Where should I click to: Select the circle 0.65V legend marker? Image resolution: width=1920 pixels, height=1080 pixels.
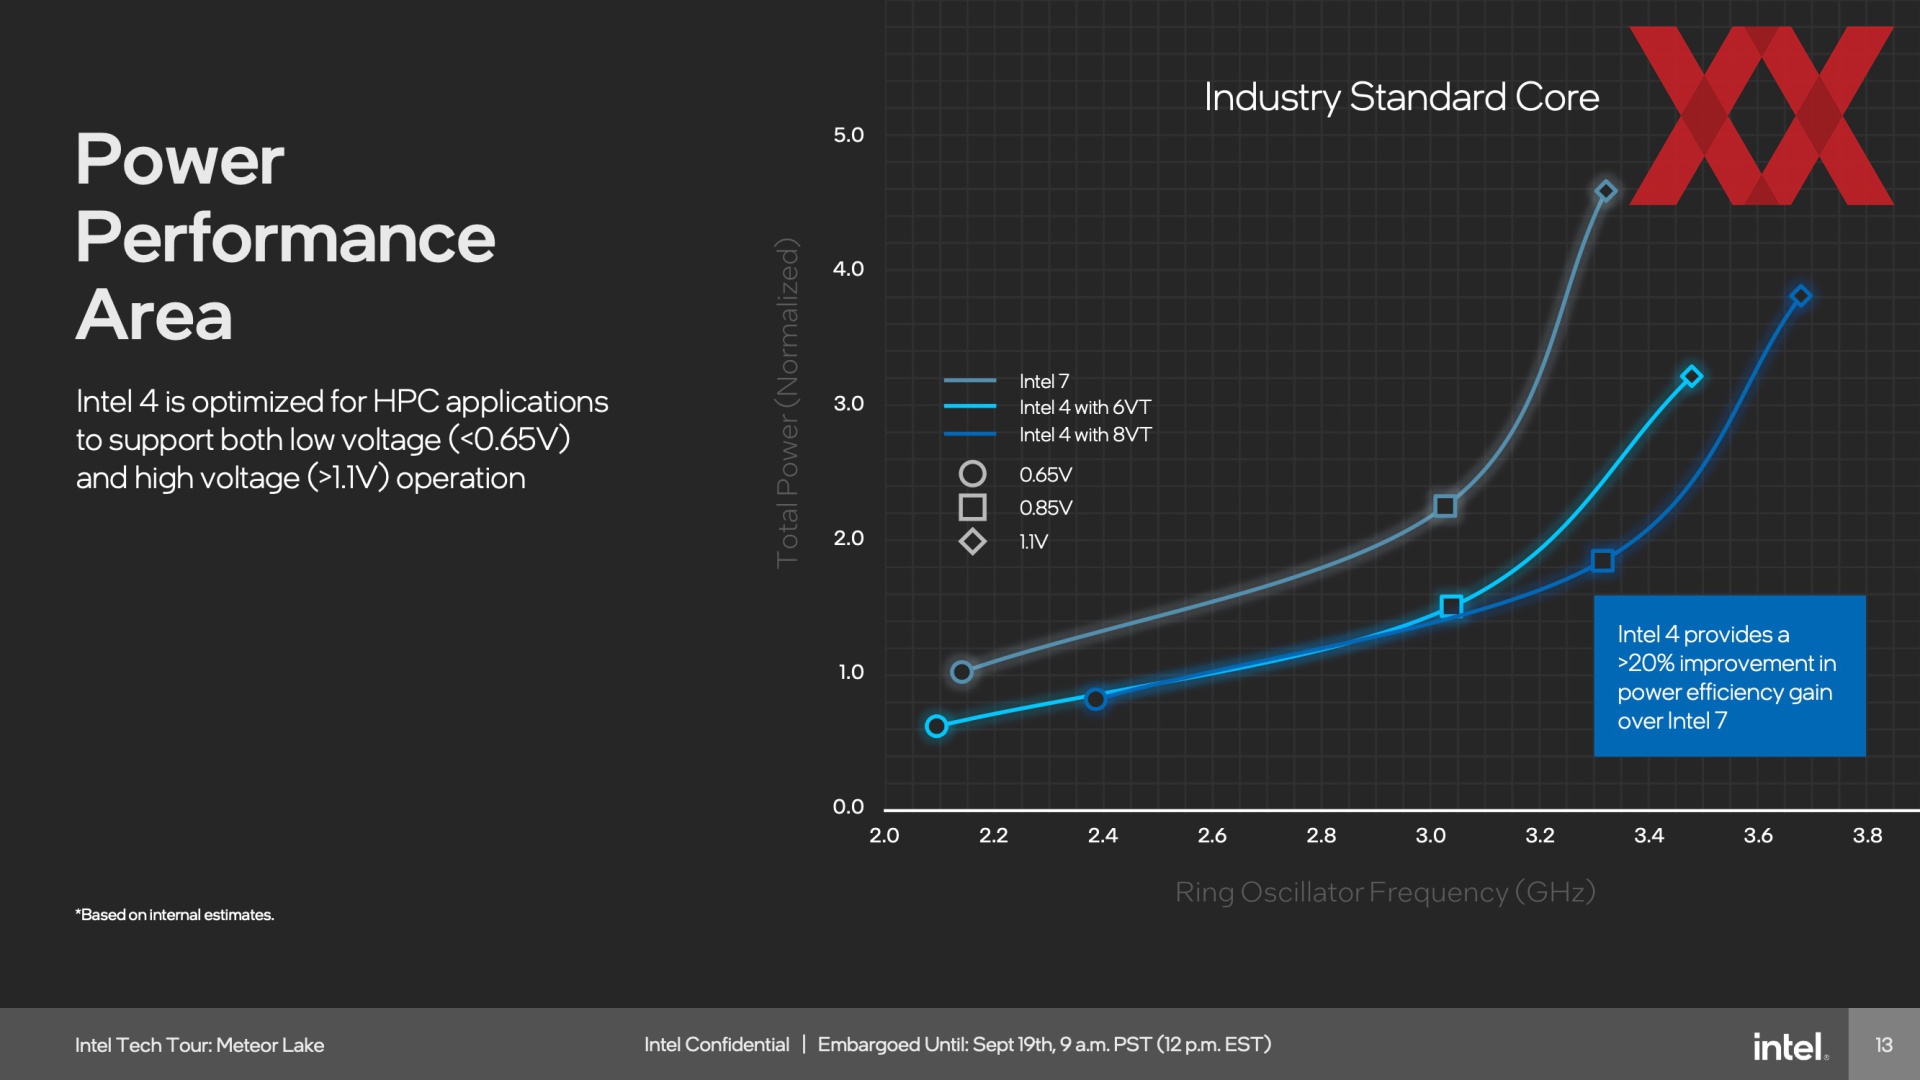tap(972, 474)
